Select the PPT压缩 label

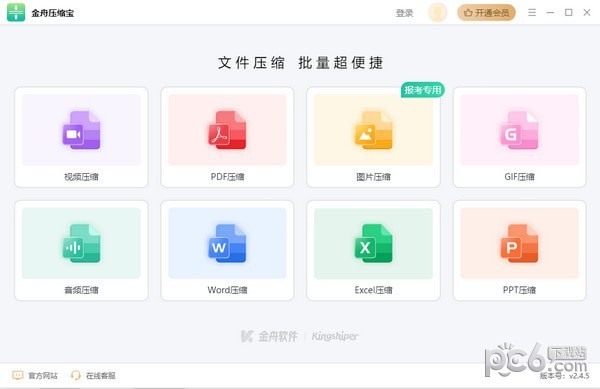[519, 290]
